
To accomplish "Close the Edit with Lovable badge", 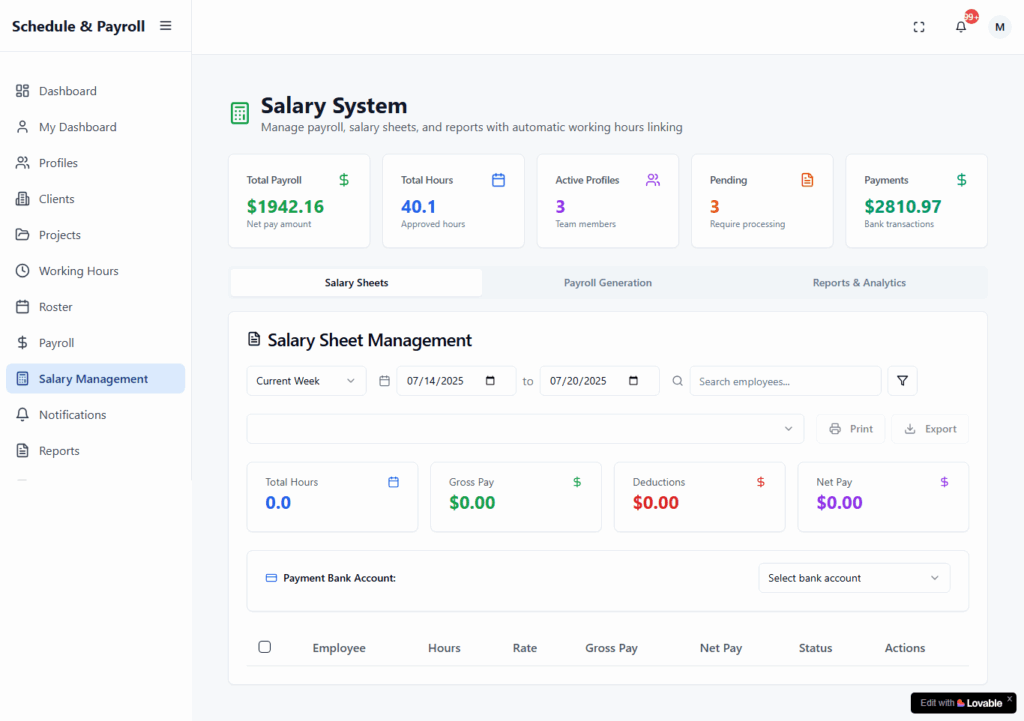I will point(1009,699).
